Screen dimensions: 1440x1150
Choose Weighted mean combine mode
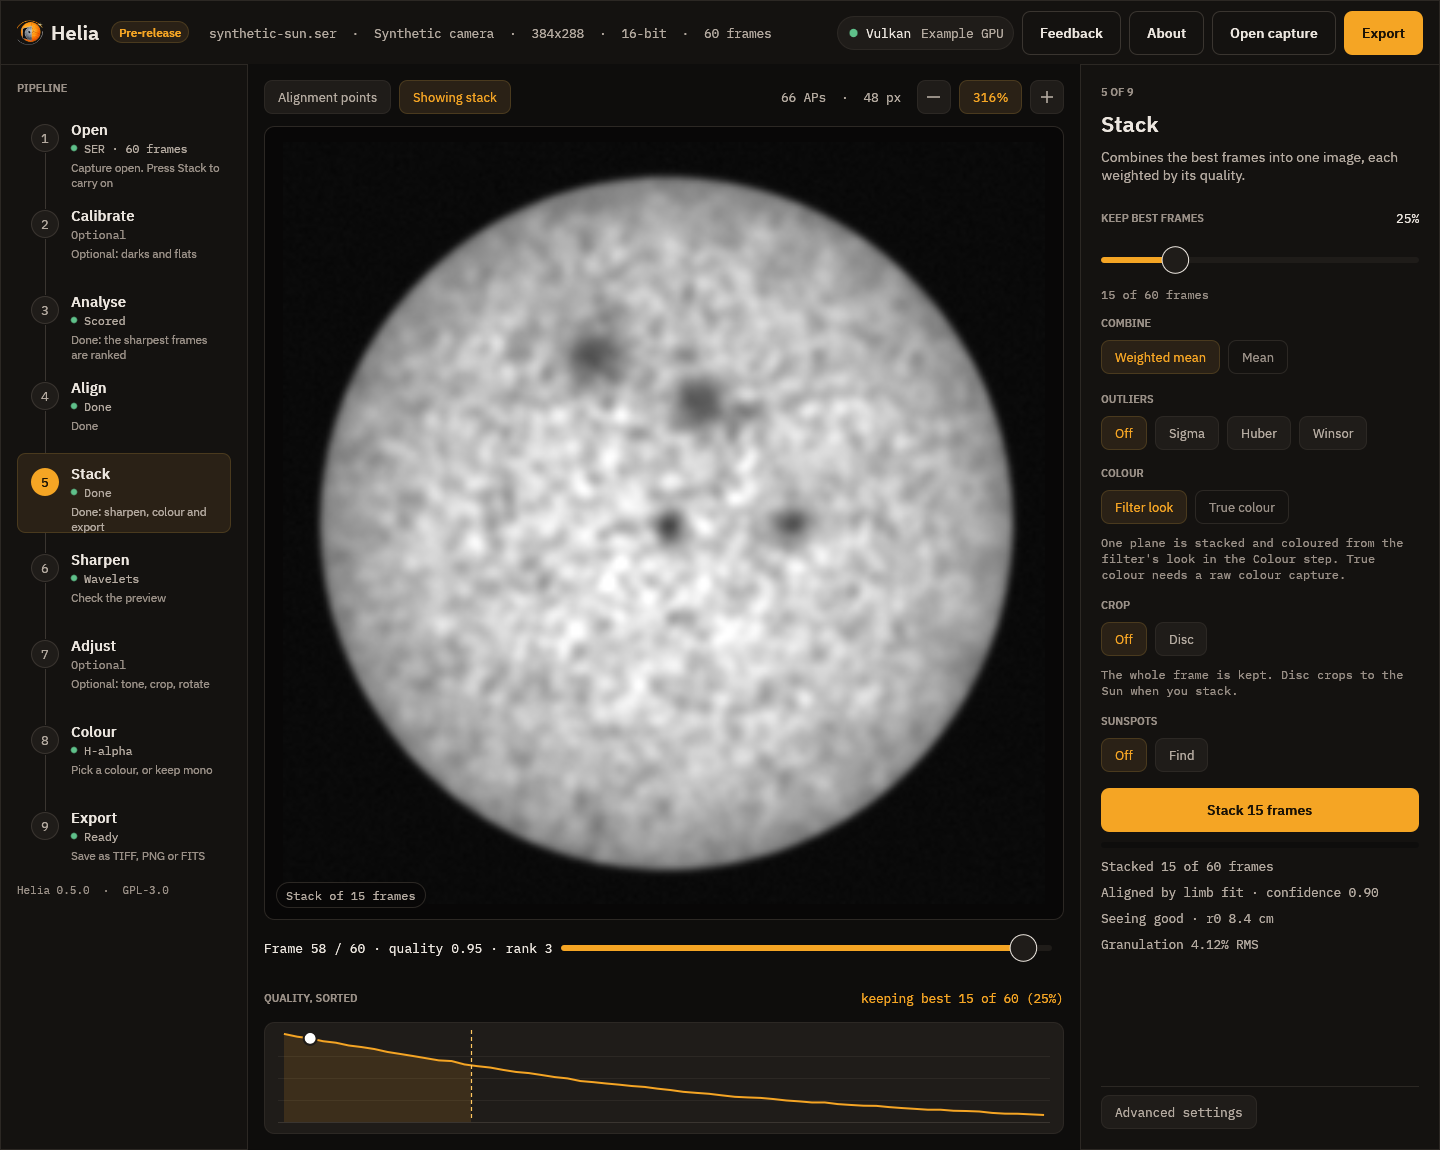[1160, 357]
